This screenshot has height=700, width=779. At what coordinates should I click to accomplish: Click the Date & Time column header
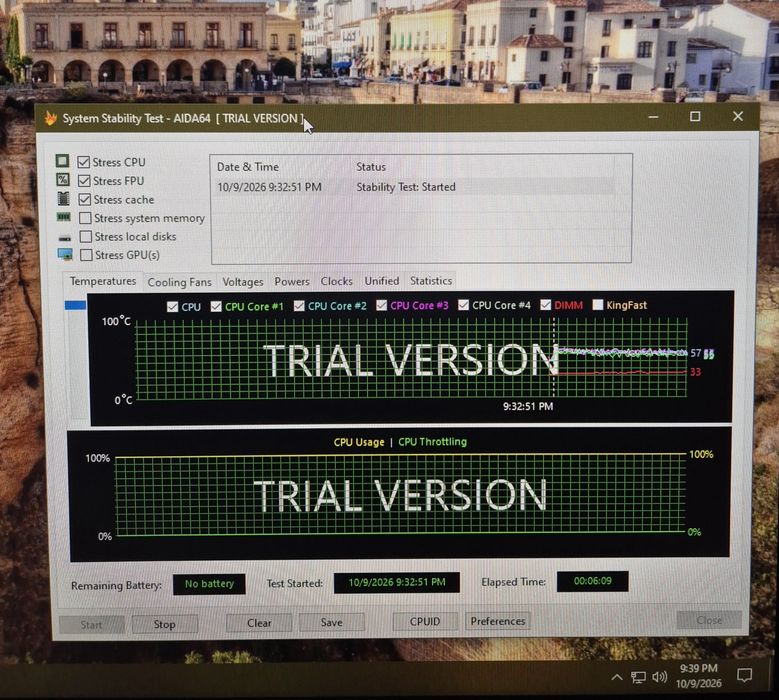point(248,167)
